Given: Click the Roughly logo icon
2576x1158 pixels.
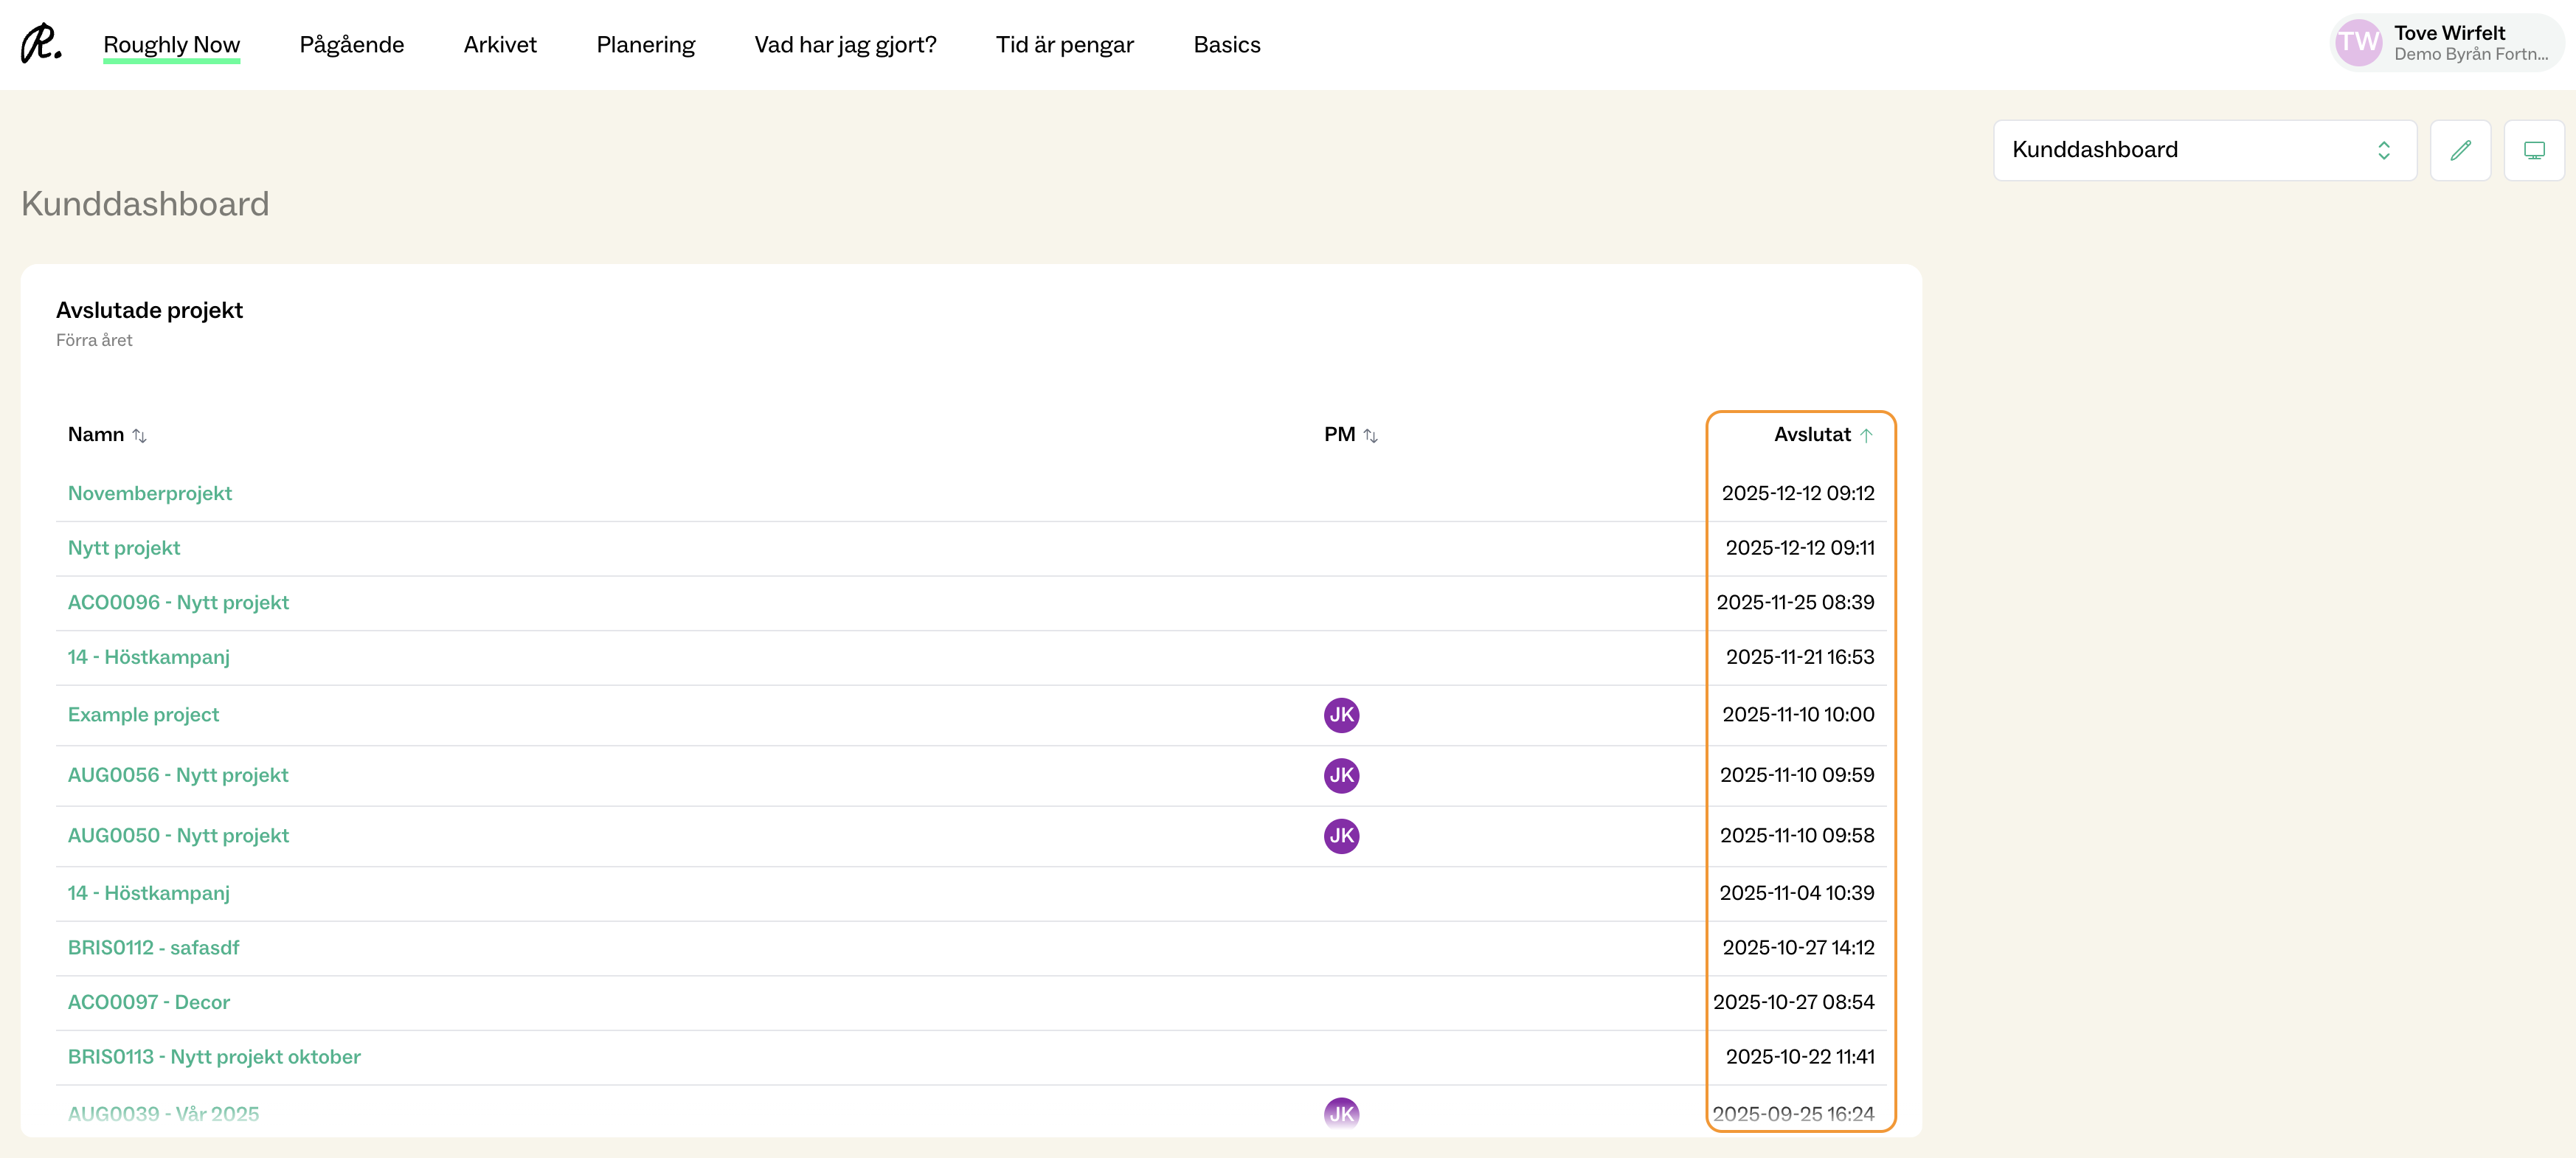Looking at the screenshot, I should tap(41, 44).
